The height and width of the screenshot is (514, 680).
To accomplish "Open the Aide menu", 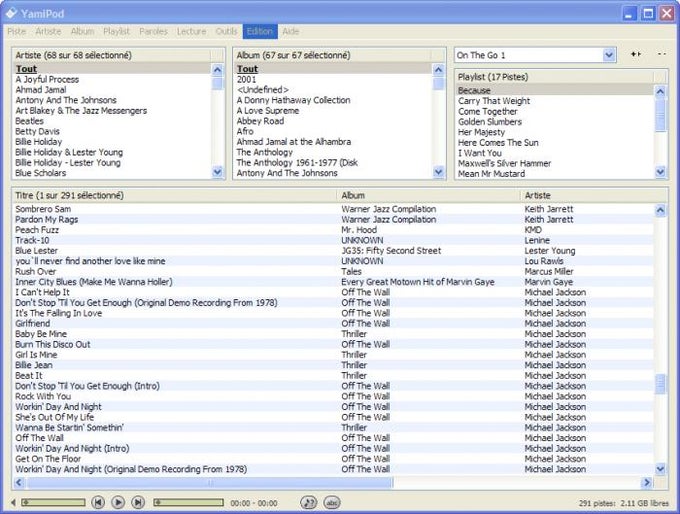I will tap(291, 31).
